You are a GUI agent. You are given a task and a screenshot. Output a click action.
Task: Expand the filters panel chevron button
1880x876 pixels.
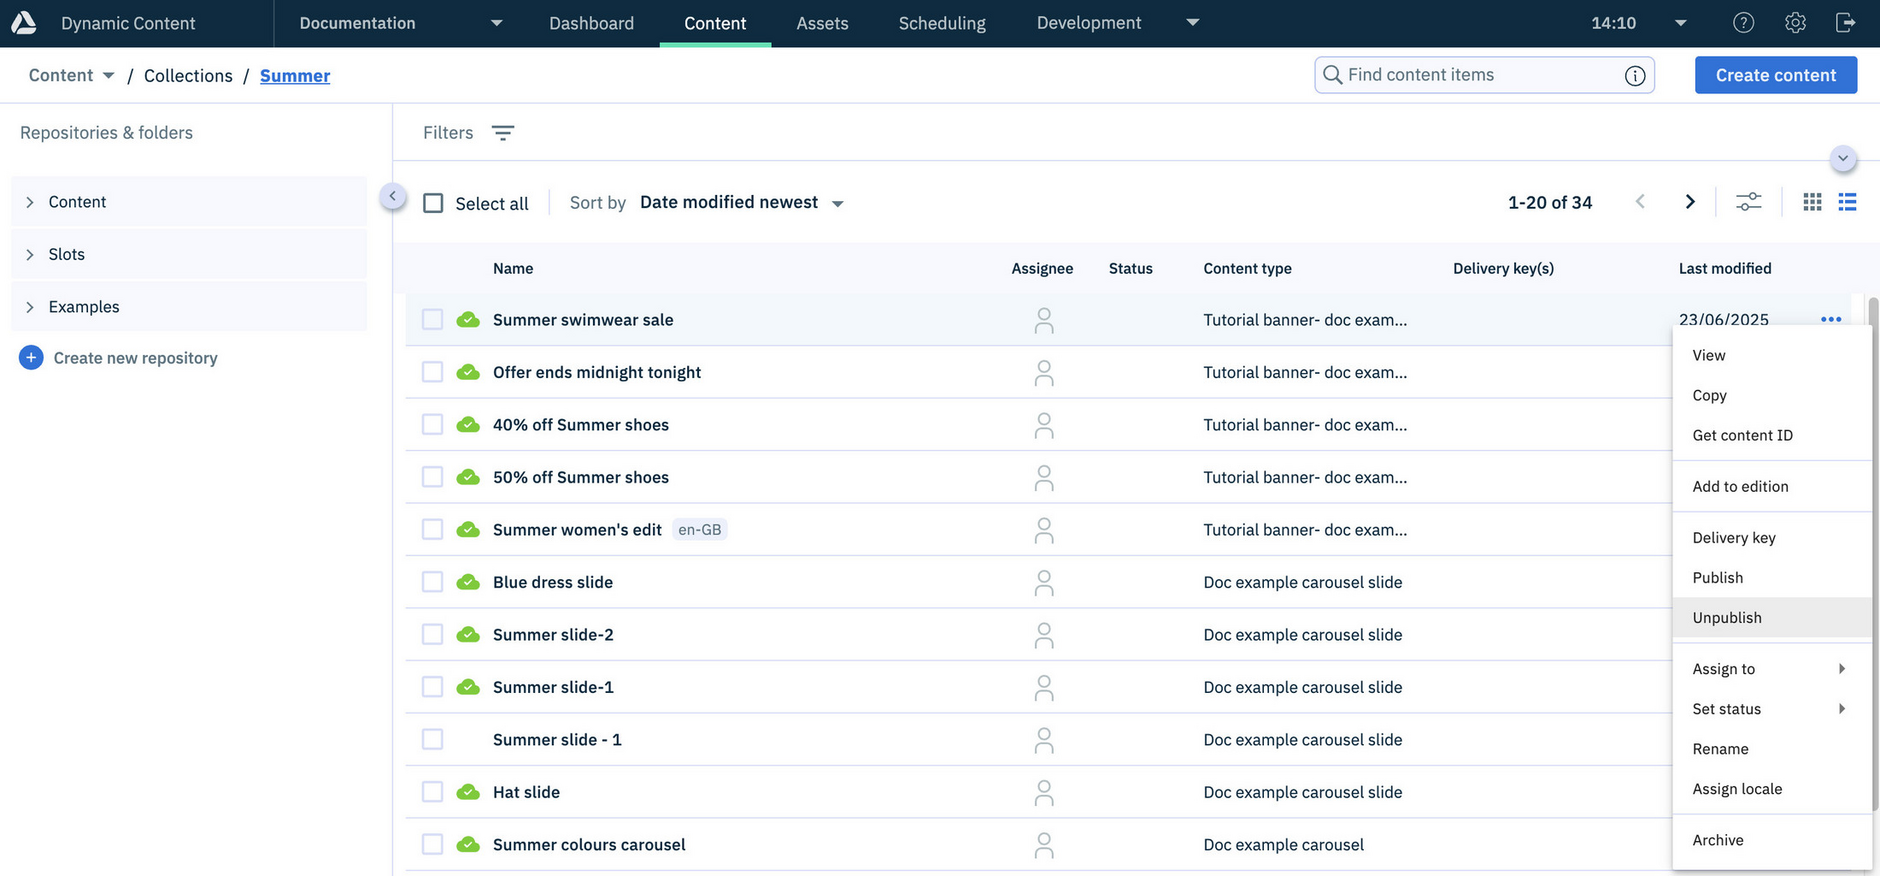[1843, 159]
